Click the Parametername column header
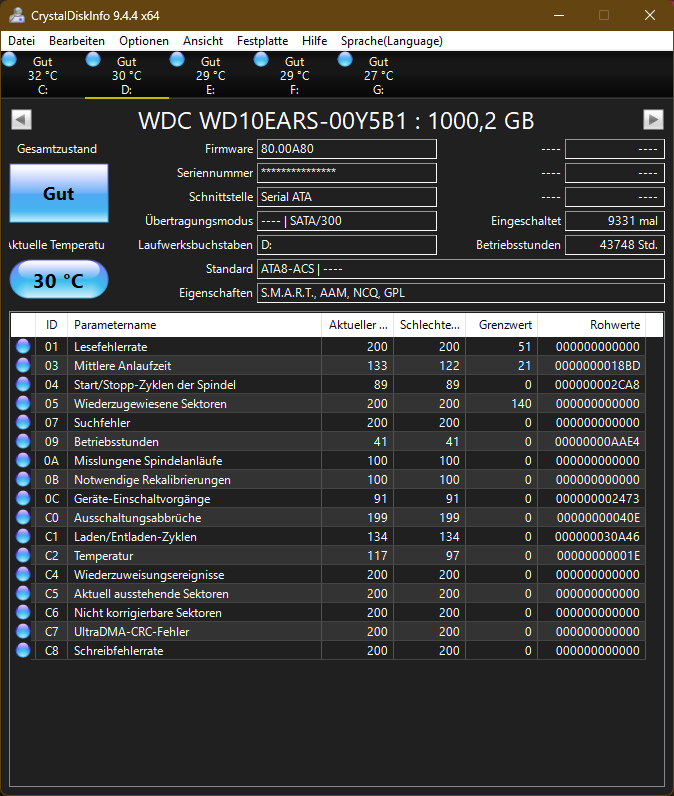This screenshot has height=796, width=674. pyautogui.click(x=194, y=325)
